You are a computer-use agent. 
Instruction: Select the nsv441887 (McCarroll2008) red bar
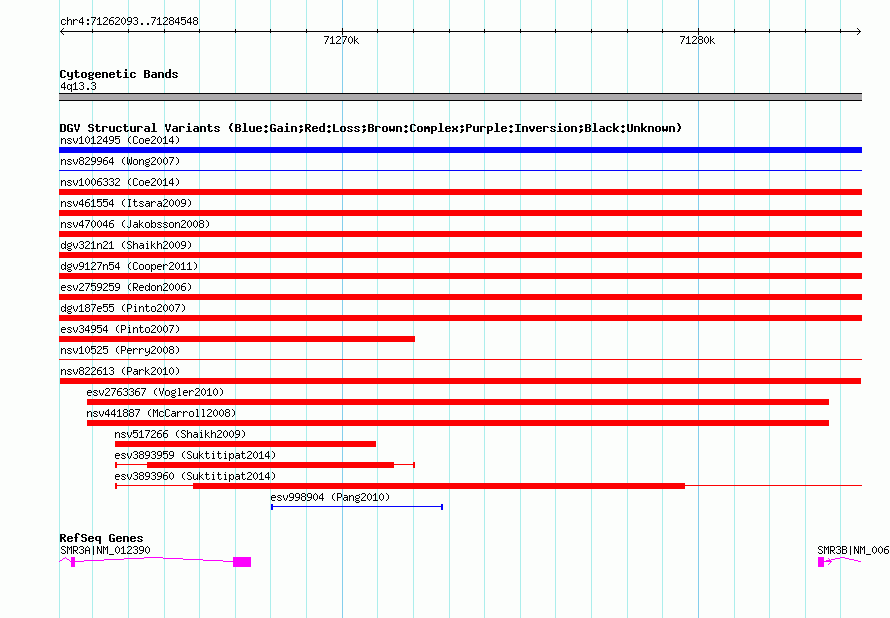pos(457,423)
